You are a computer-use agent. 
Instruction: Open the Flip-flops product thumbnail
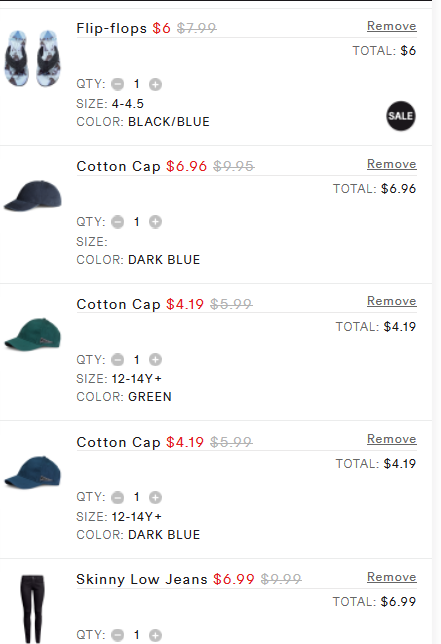point(33,58)
